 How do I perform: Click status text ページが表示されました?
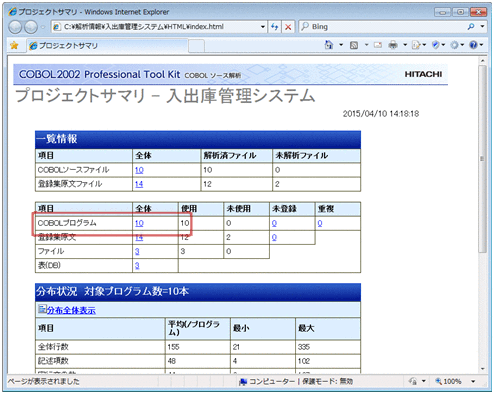point(44,381)
